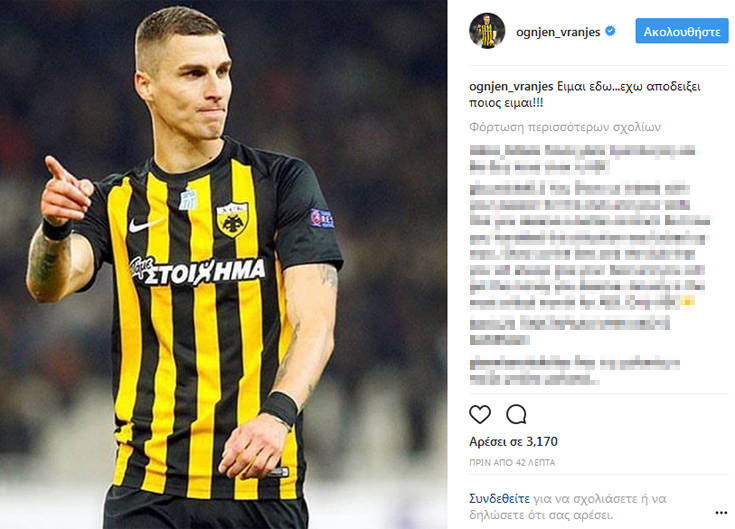Open the three-dot more options menu
Image resolution: width=735 pixels, height=529 pixels.
pyautogui.click(x=721, y=513)
